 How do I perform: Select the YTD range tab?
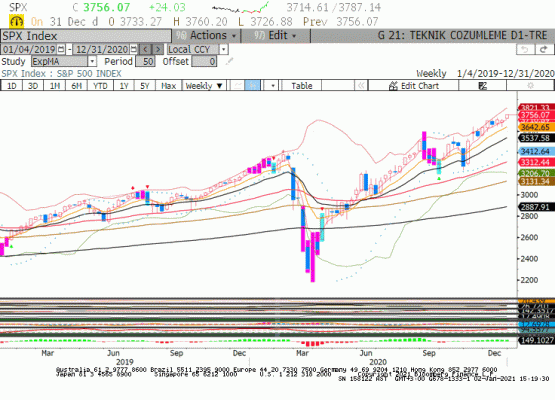(x=100, y=86)
